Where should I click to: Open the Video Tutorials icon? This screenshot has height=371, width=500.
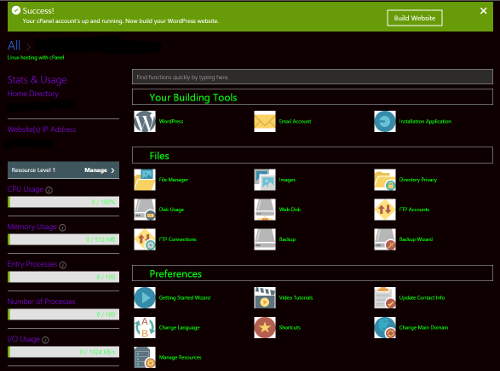pos(265,298)
